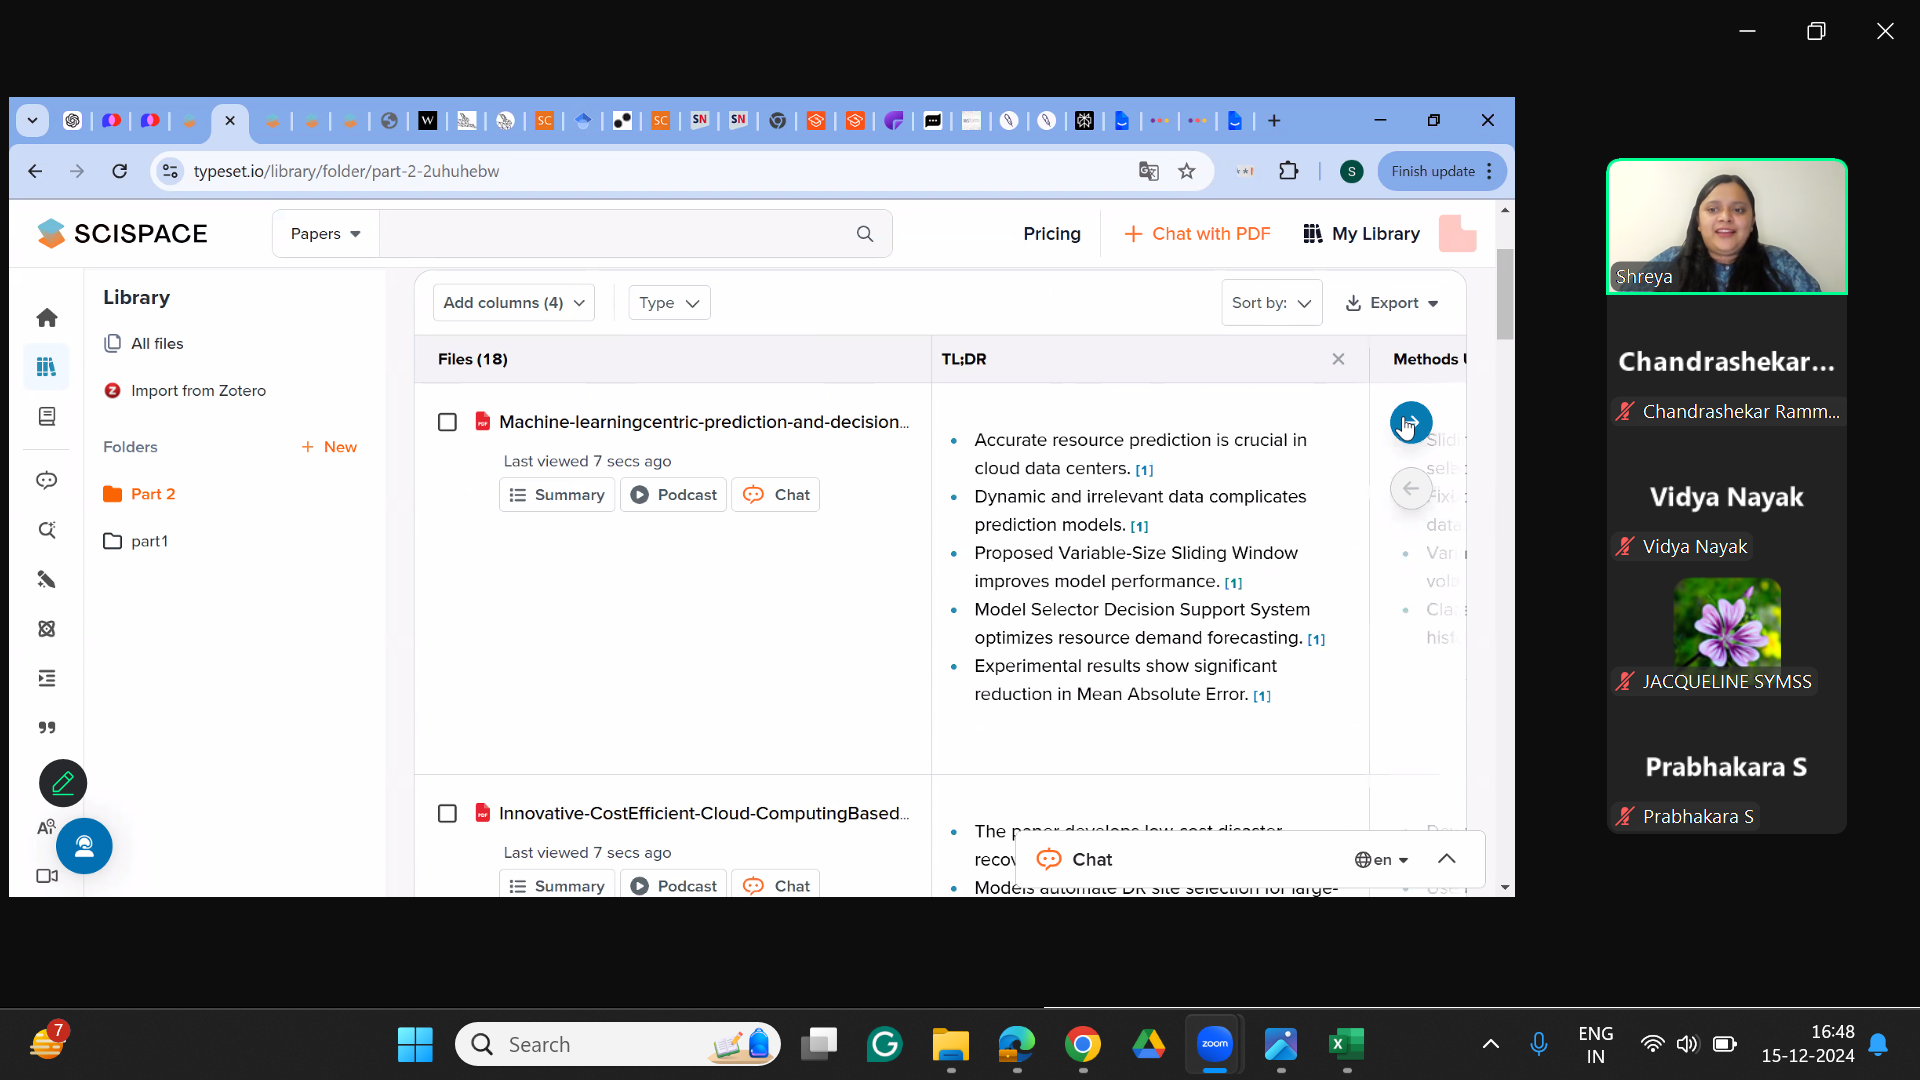Click the dark green pencil floating button

[x=63, y=783]
